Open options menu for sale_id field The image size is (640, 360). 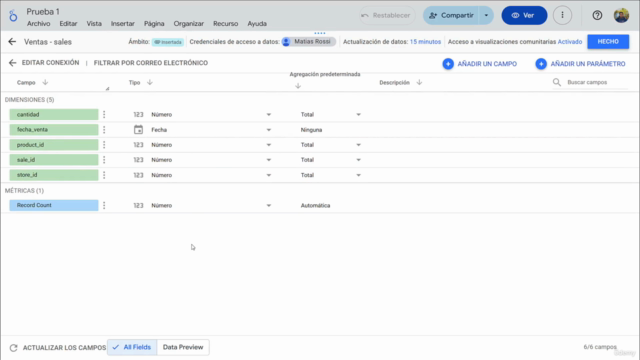[104, 160]
